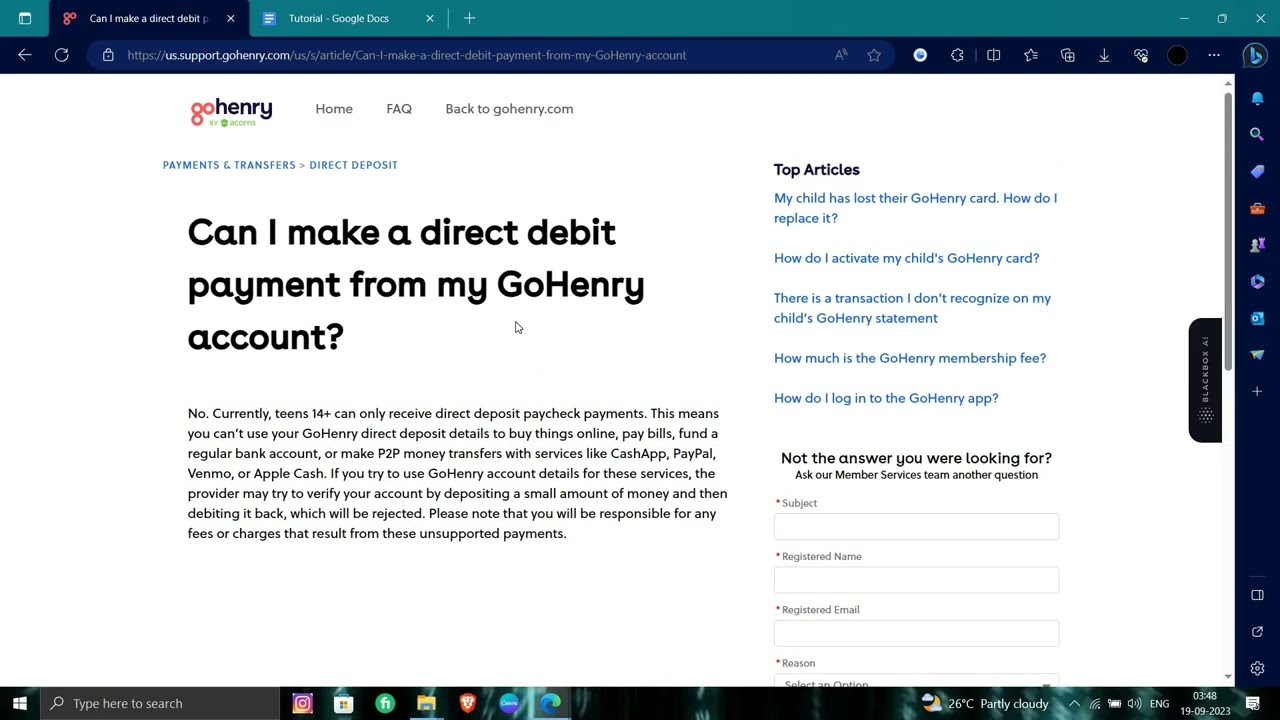Close the Tutorial - Google Docs tab

click(x=430, y=18)
